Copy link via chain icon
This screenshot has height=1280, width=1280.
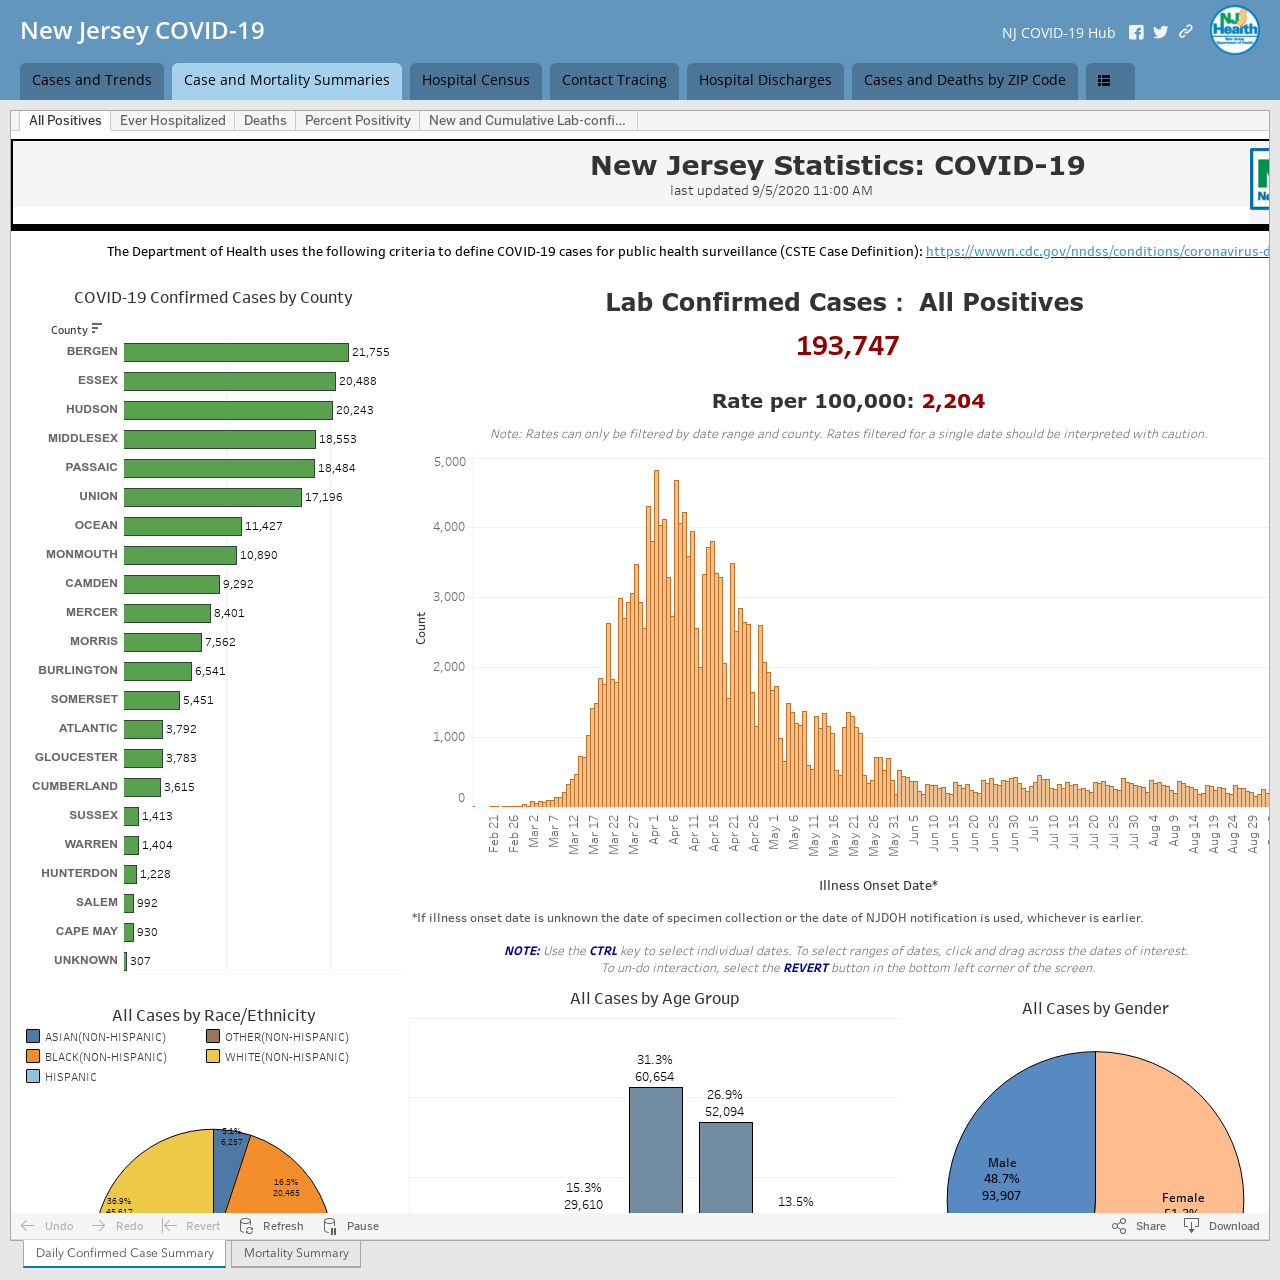(1185, 32)
